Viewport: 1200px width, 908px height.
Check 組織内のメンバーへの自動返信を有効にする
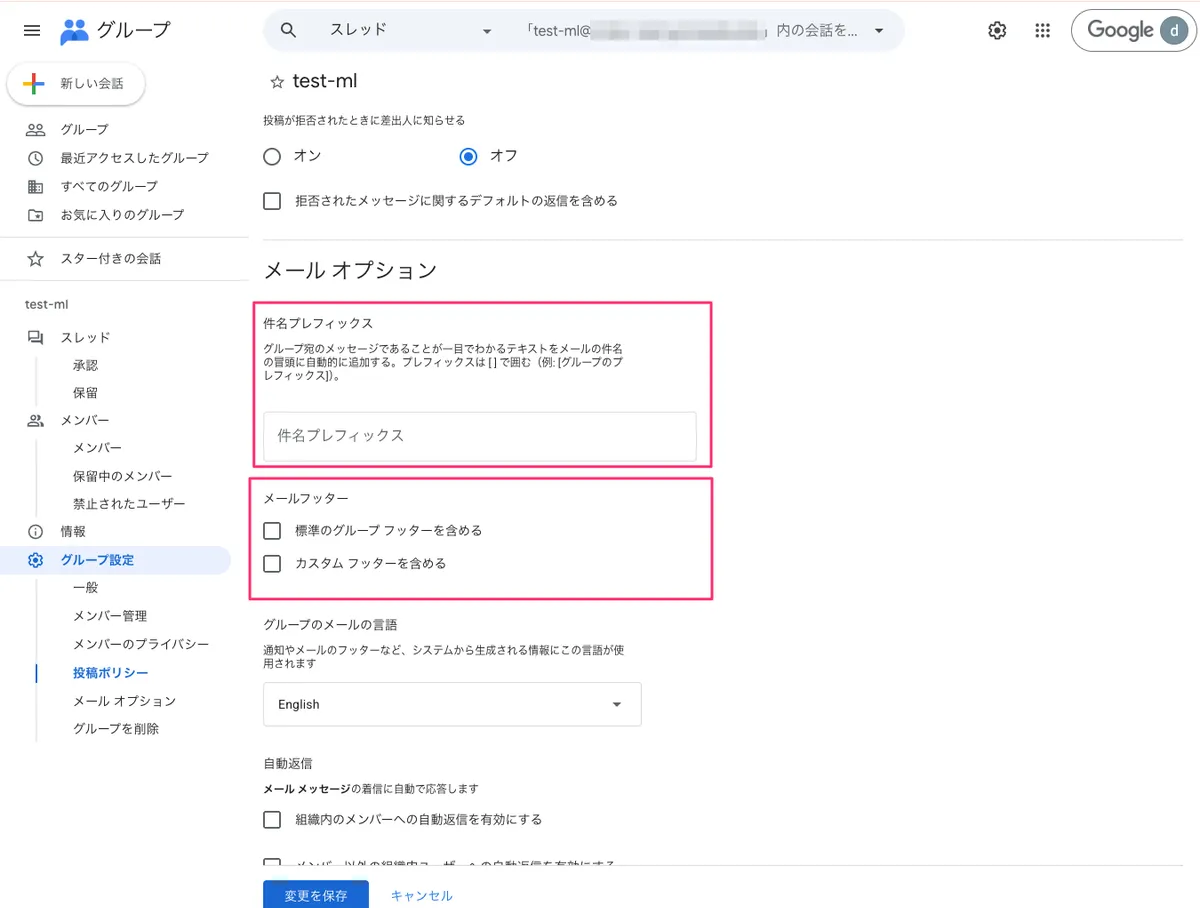[x=272, y=820]
